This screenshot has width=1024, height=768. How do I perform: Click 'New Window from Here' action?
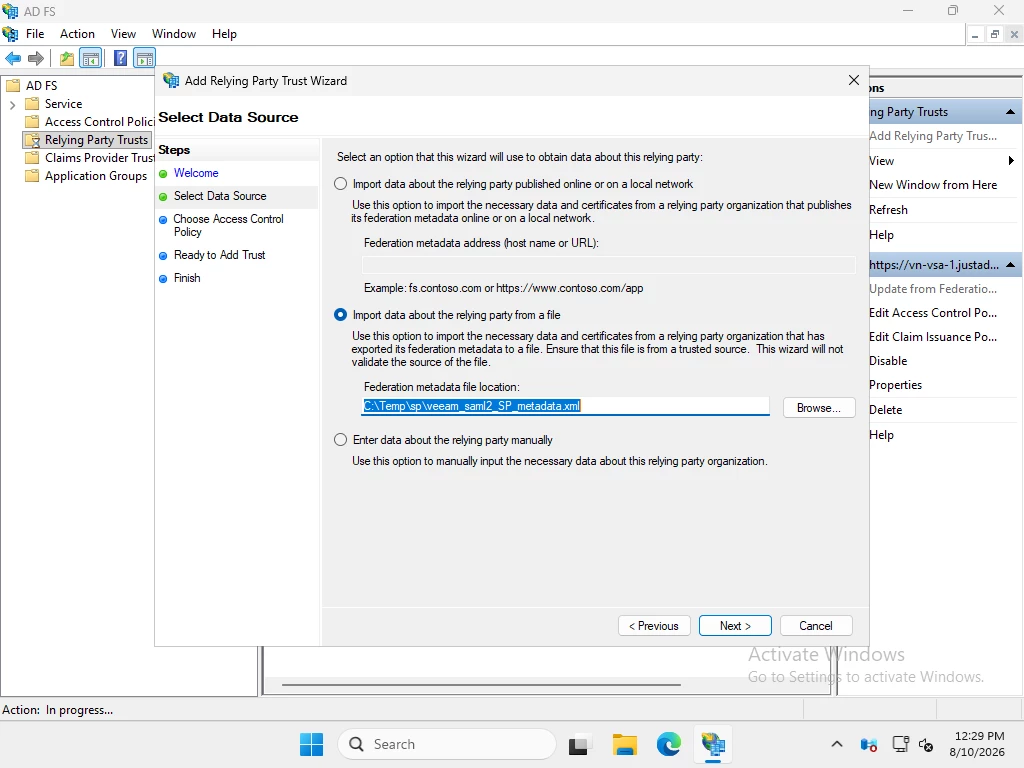(933, 185)
